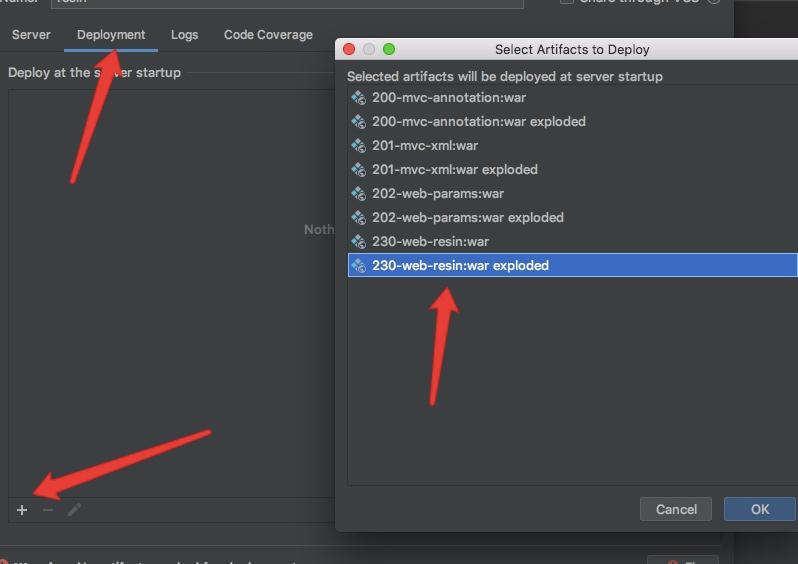Click the pencil icon to edit an artifact
Screen dimensions: 798x564
click(74, 510)
